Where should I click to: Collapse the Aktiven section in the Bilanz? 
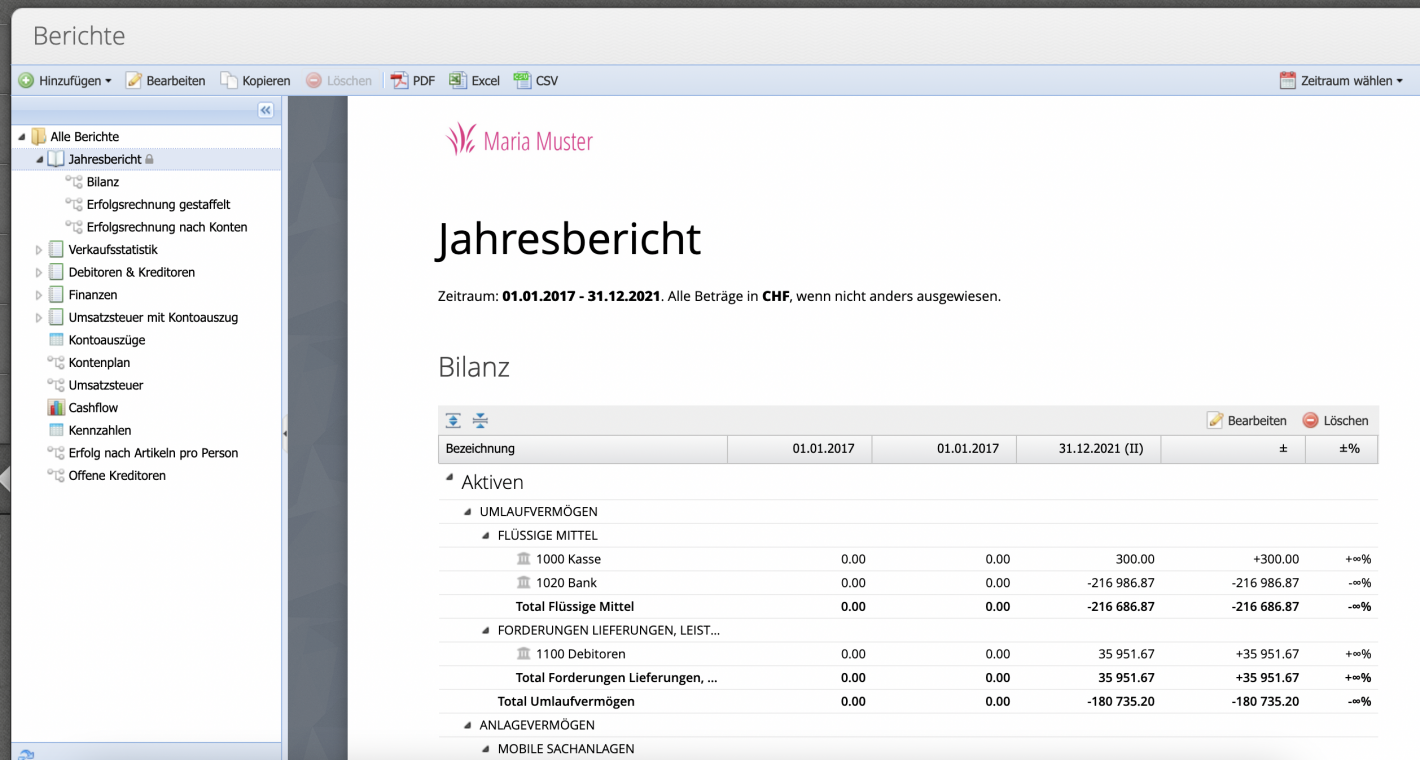coord(448,478)
